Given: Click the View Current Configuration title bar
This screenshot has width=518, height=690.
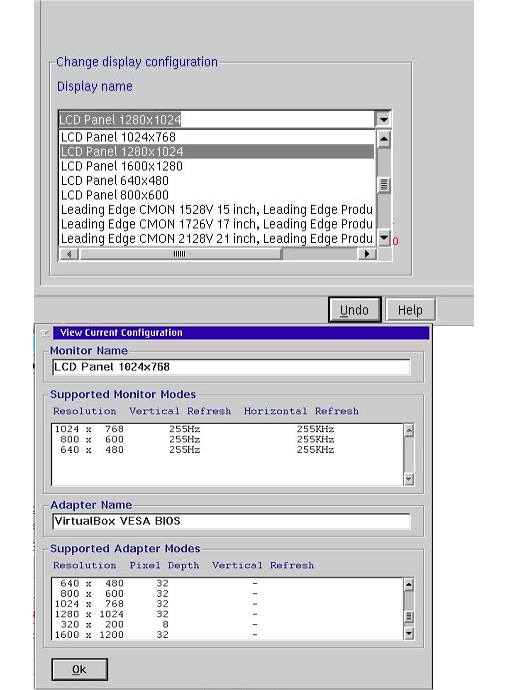Looking at the screenshot, I should [241, 333].
